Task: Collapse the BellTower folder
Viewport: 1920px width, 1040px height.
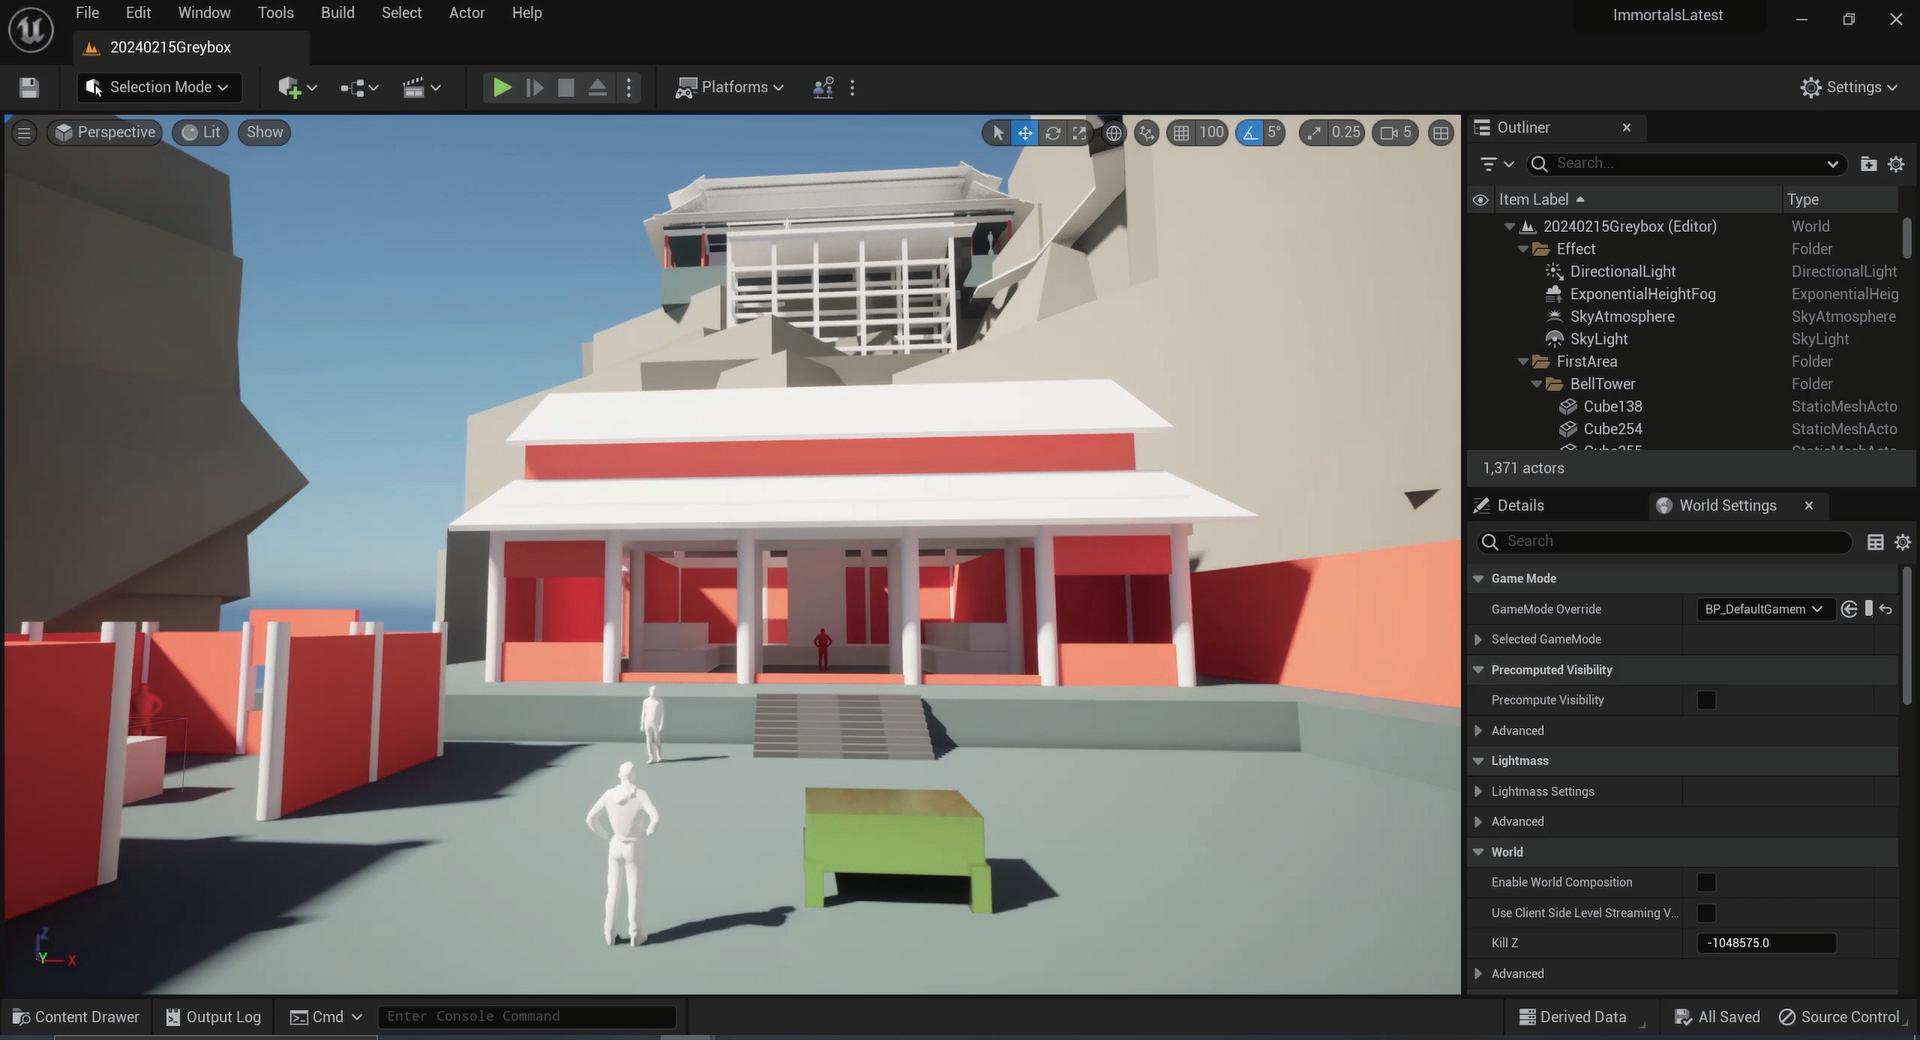Action: (x=1537, y=384)
